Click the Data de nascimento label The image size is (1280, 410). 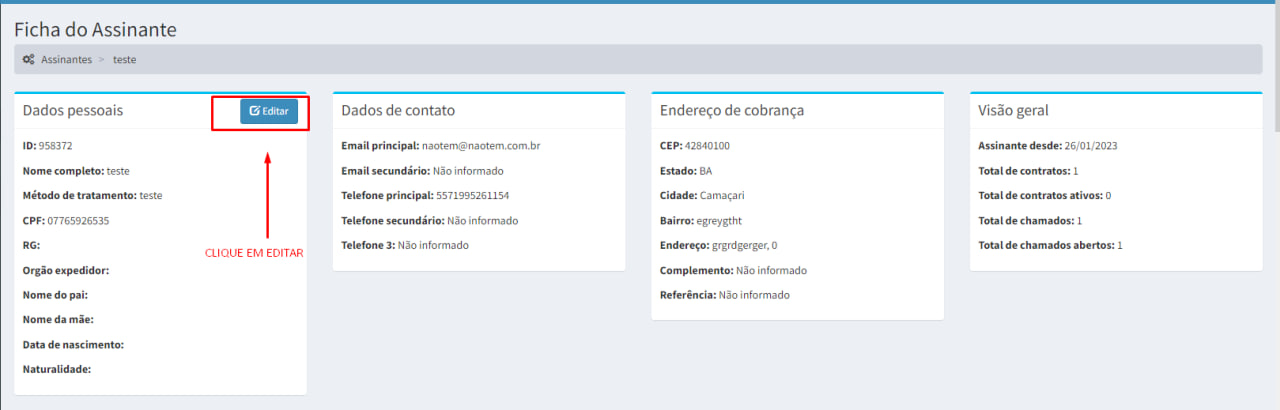click(x=73, y=345)
